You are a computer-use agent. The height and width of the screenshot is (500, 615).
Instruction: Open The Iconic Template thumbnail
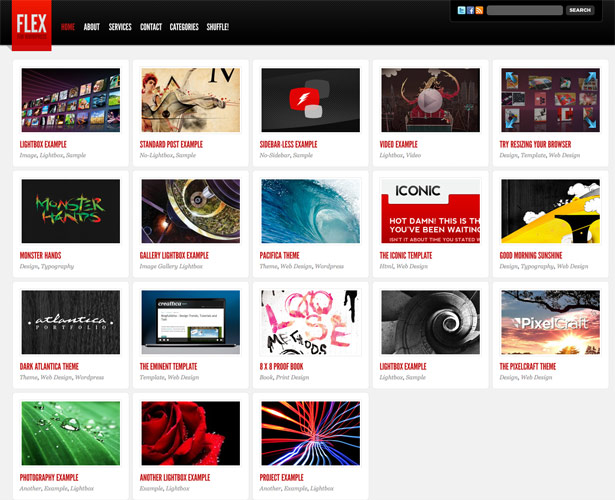click(x=430, y=211)
